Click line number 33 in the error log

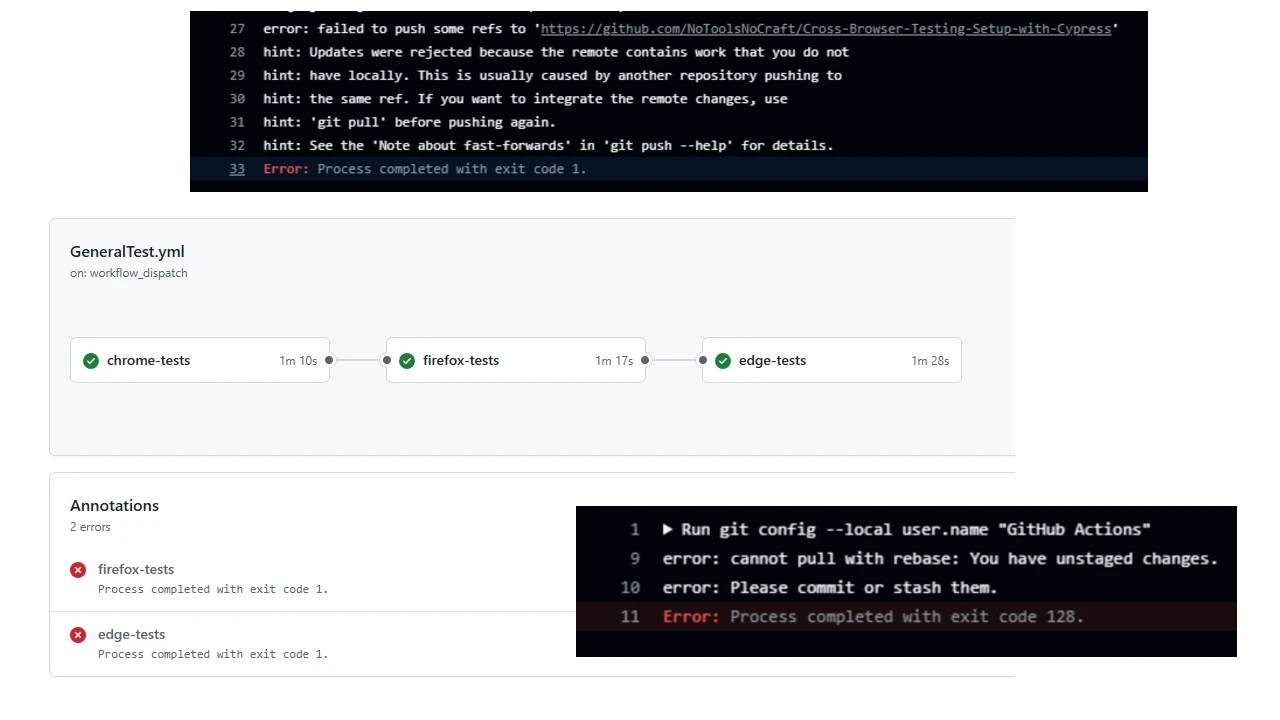coord(237,169)
